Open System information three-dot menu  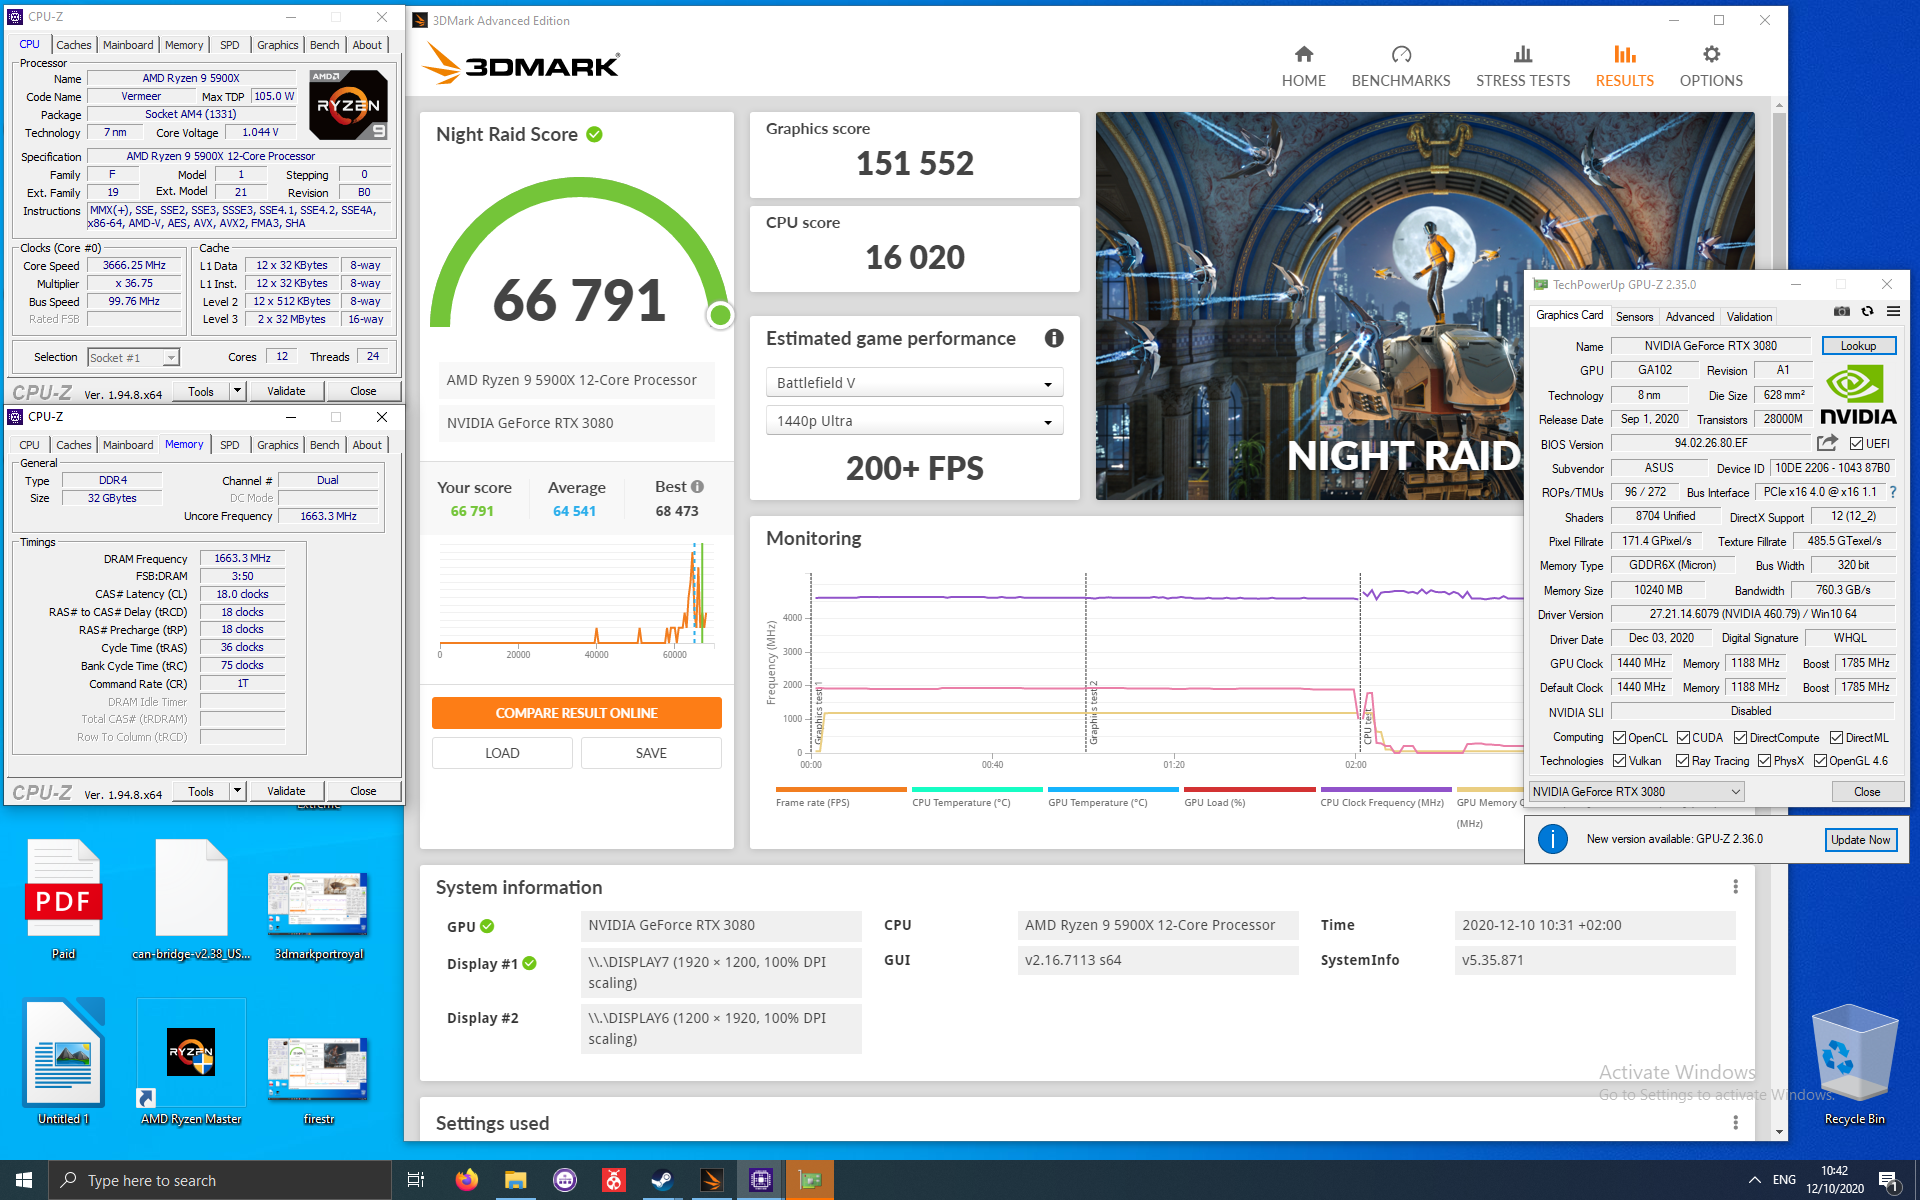(1736, 887)
